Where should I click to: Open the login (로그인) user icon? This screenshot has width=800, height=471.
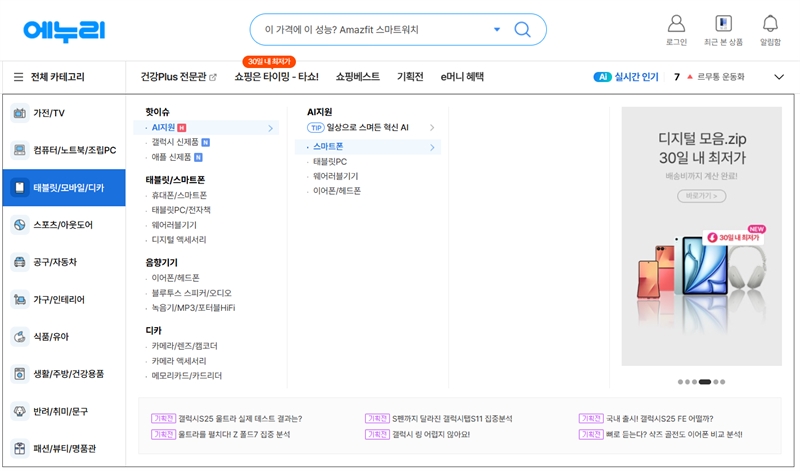tap(676, 24)
